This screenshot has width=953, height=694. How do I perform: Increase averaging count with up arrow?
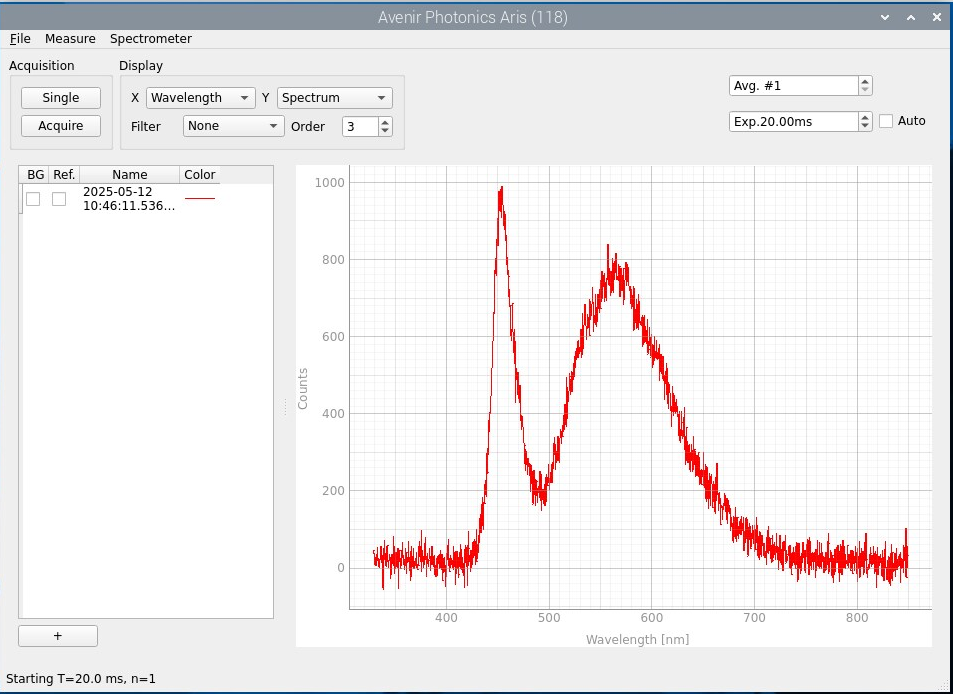(865, 82)
